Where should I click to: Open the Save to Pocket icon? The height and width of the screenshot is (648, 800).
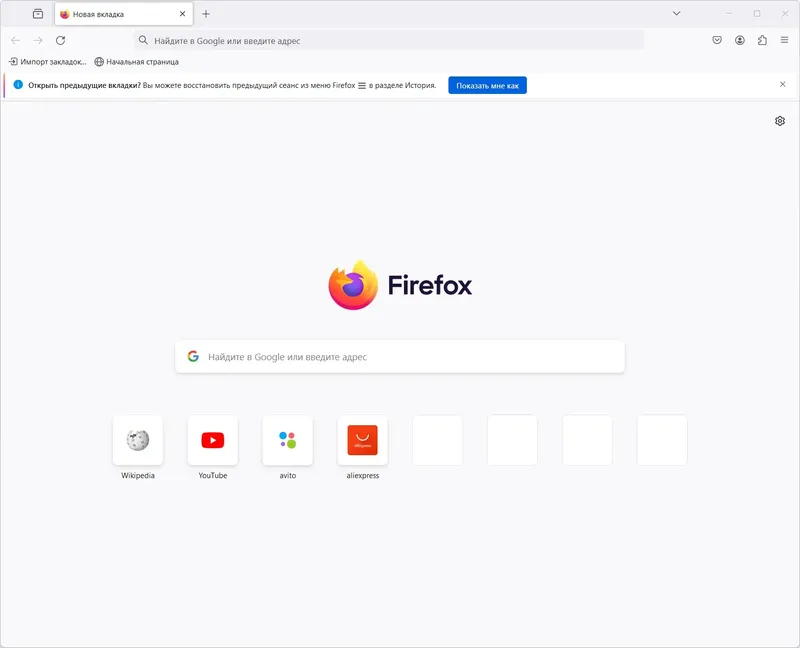(717, 40)
